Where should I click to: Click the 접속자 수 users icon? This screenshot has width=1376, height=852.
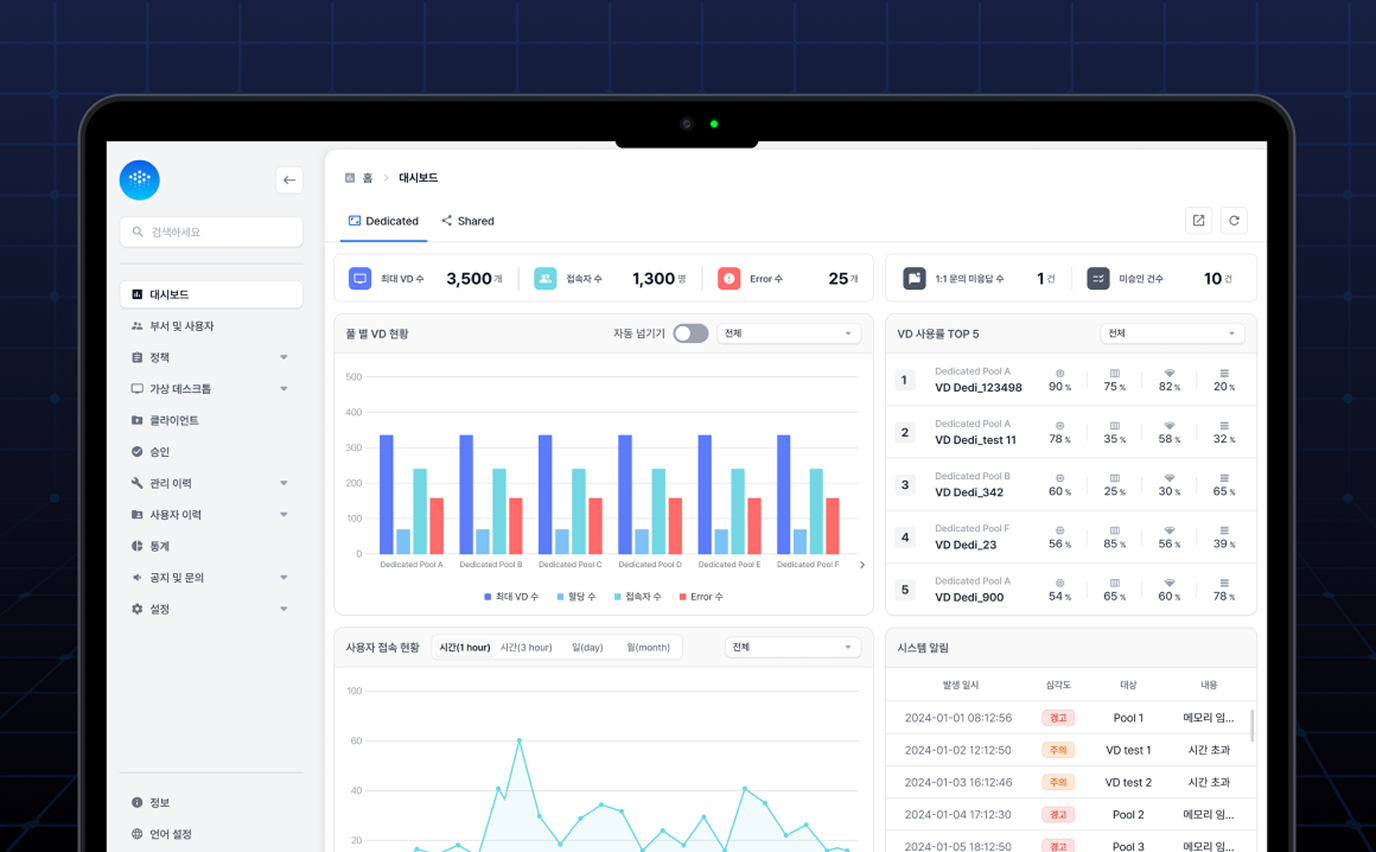(545, 279)
